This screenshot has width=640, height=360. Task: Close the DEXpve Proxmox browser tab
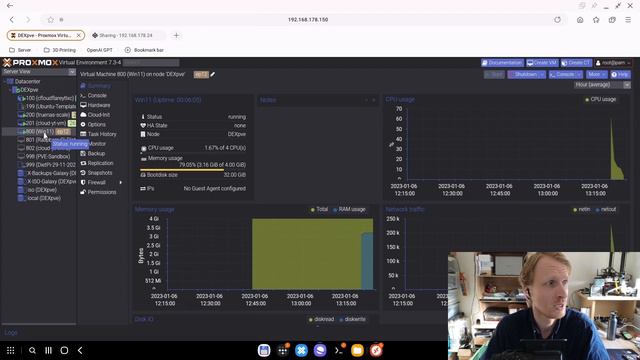78,36
